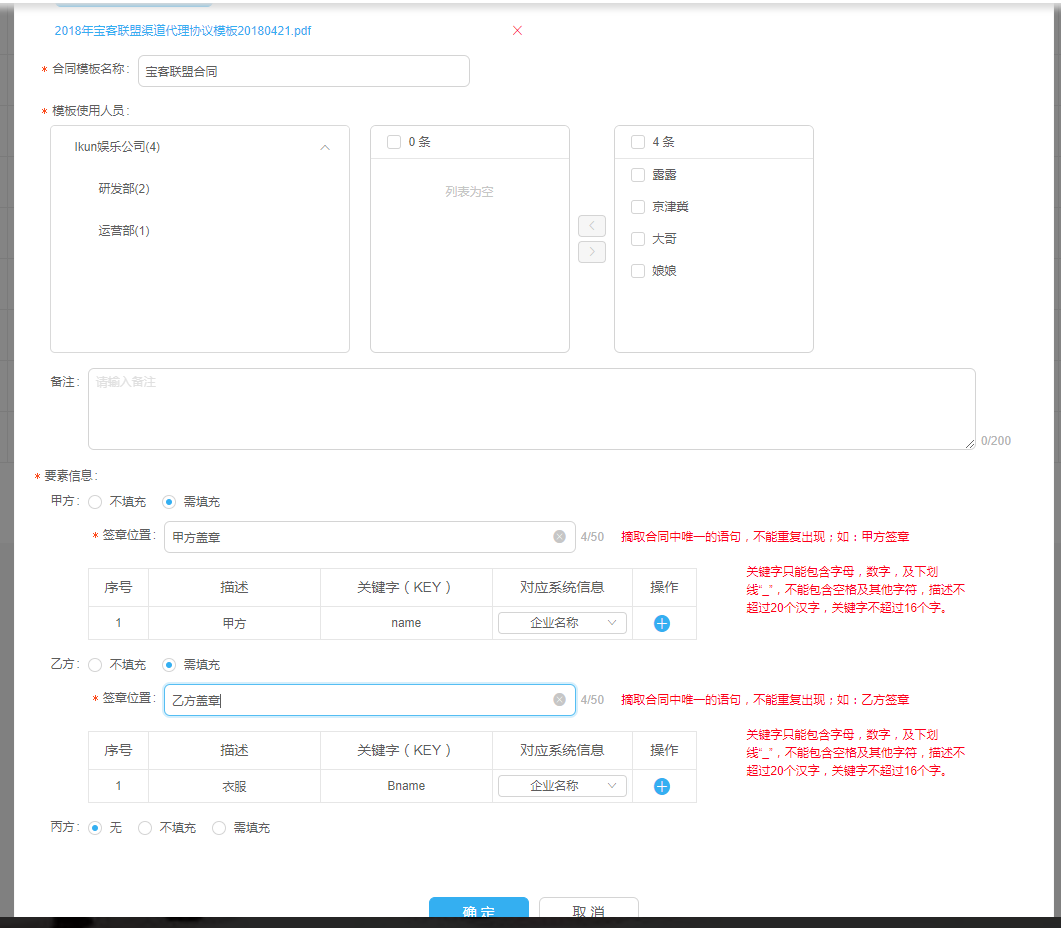This screenshot has height=928, width=1061.
Task: Click into the 备注 remarks textarea
Action: click(530, 409)
